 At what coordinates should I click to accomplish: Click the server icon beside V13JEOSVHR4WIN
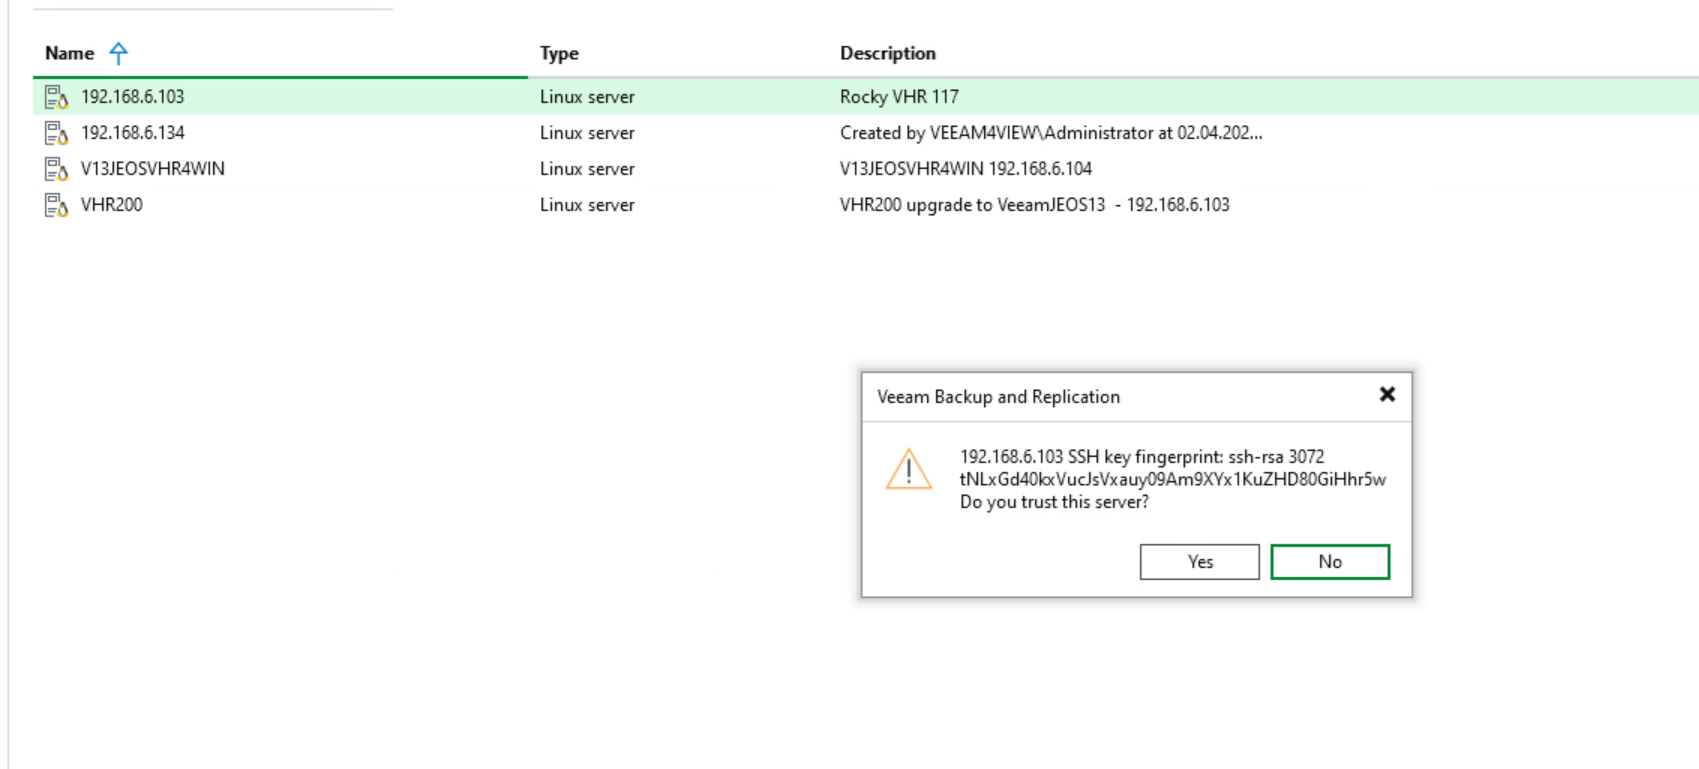tap(56, 169)
